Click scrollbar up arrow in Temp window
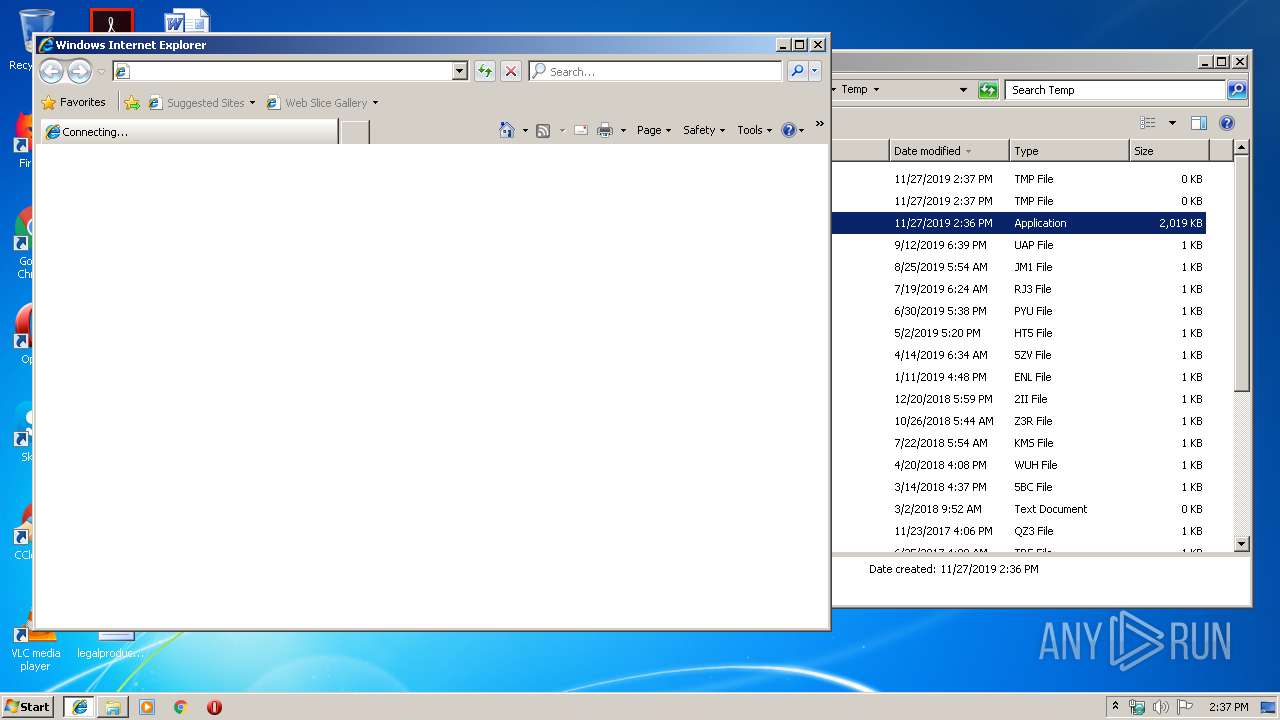This screenshot has width=1280, height=720. point(1241,148)
